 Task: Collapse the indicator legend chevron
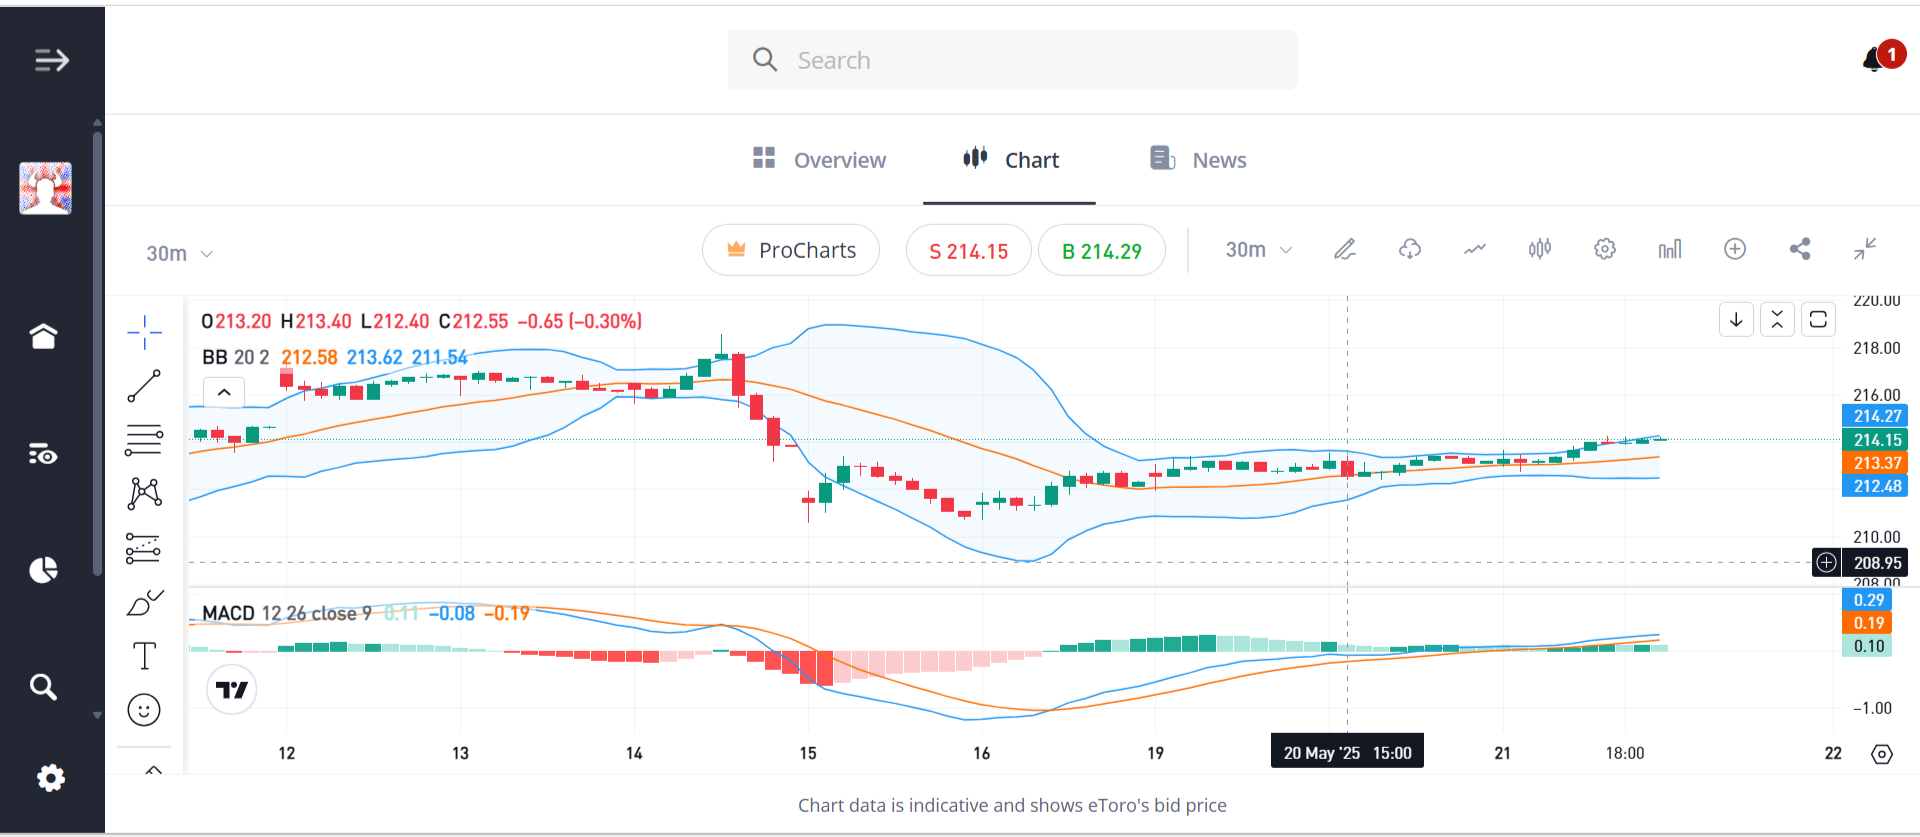(x=224, y=392)
